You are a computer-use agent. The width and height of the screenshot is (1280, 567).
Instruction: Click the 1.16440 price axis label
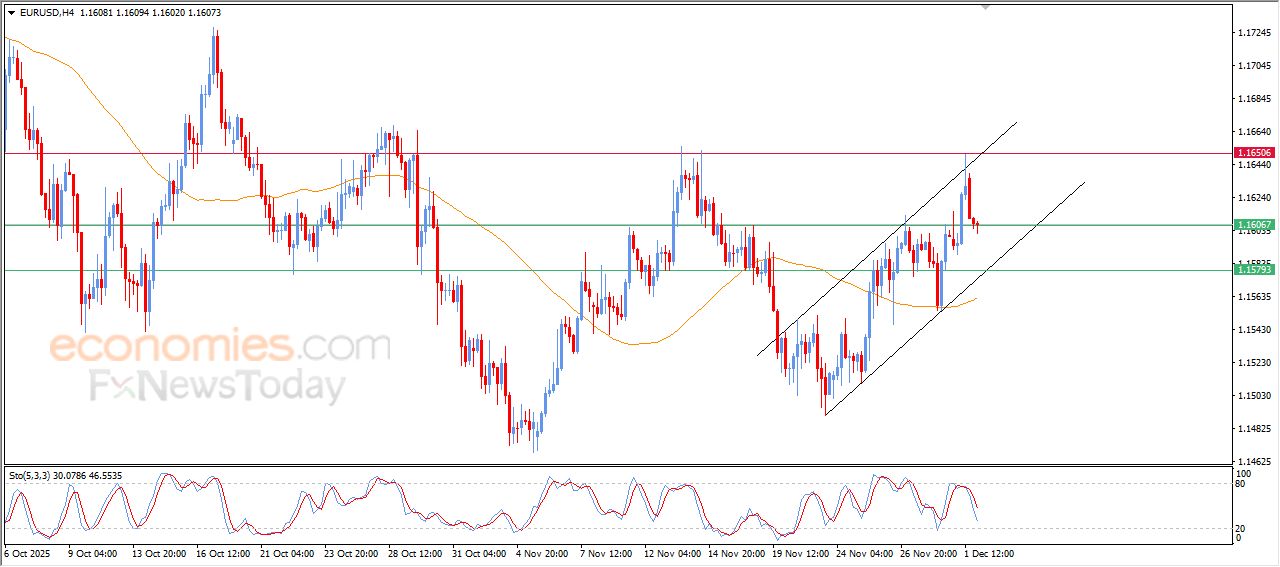[x=1255, y=165]
